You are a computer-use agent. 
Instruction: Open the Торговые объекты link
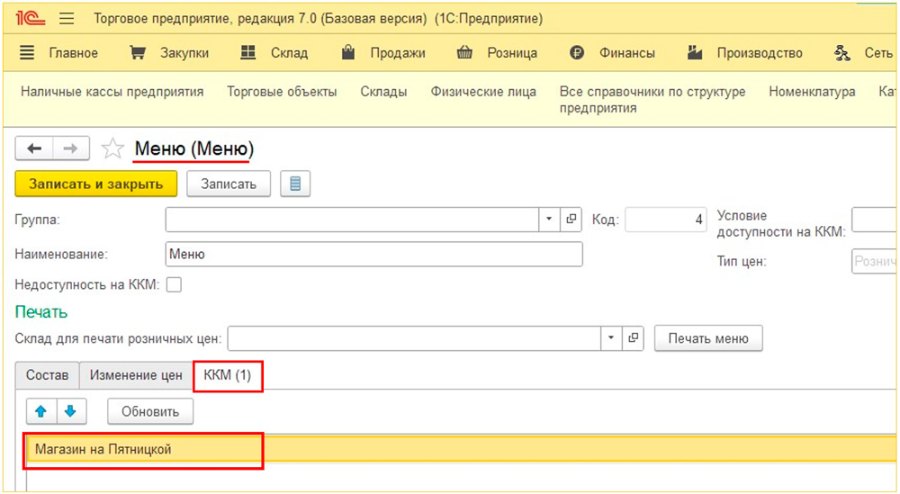282,92
